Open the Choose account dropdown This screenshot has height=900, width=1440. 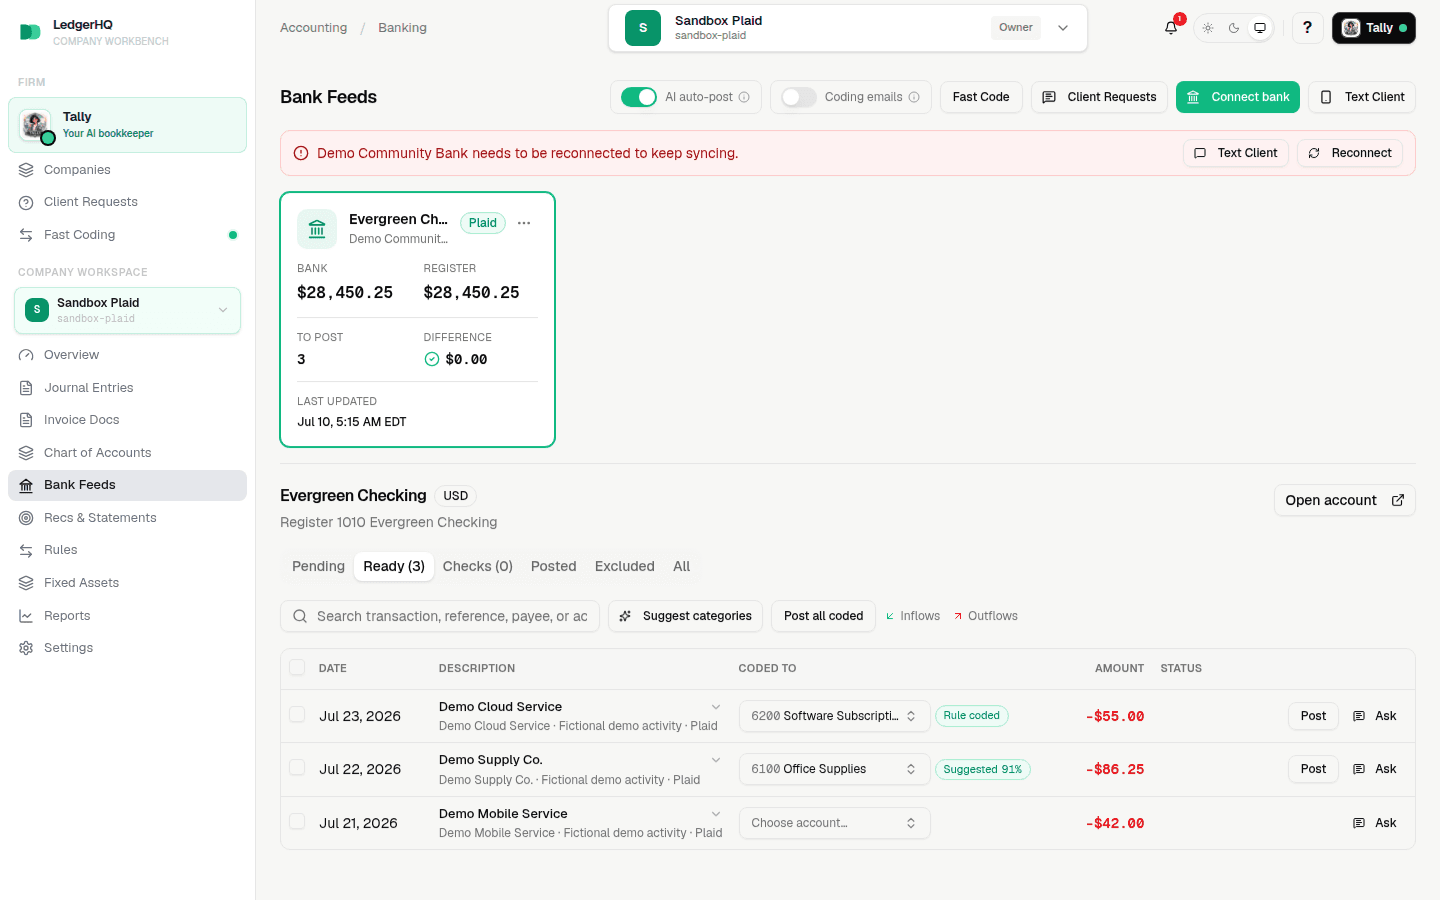coord(834,823)
